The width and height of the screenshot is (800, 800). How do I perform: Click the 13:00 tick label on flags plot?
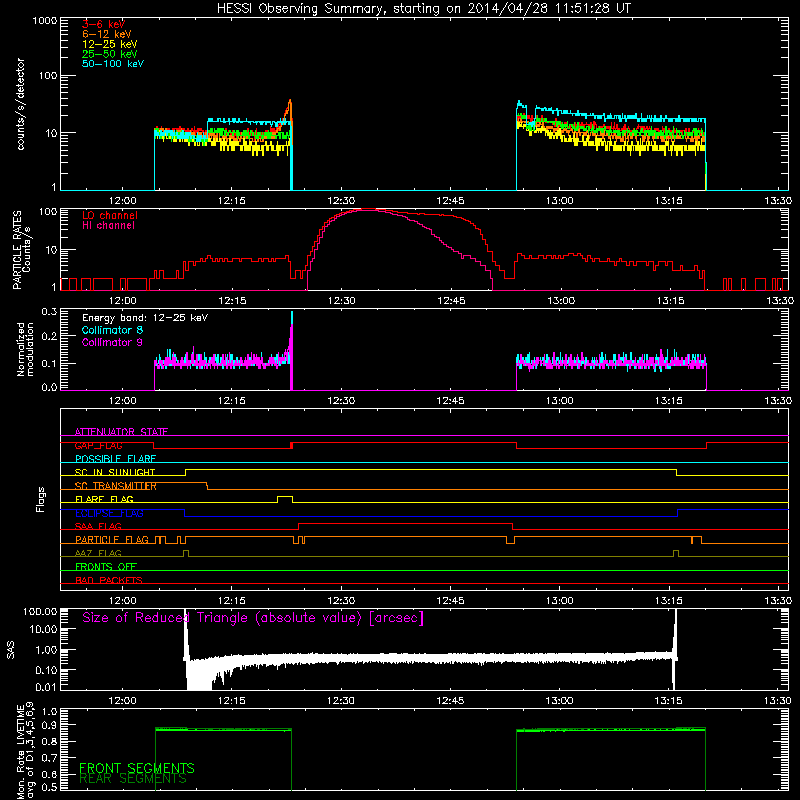pos(559,601)
